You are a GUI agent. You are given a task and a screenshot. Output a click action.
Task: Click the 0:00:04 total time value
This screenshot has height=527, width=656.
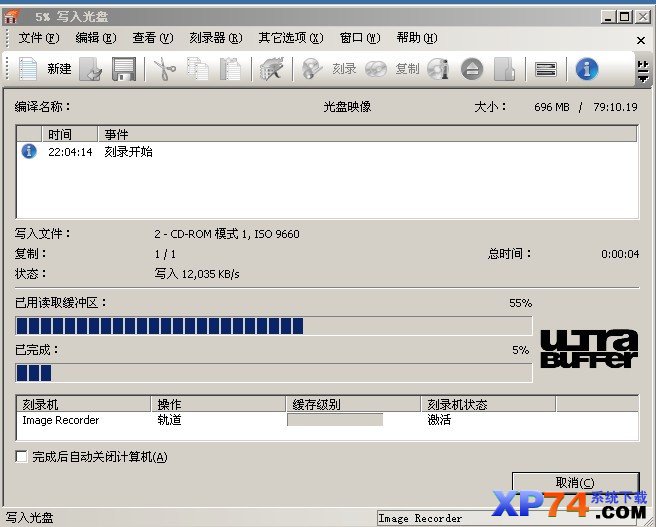pyautogui.click(x=620, y=254)
